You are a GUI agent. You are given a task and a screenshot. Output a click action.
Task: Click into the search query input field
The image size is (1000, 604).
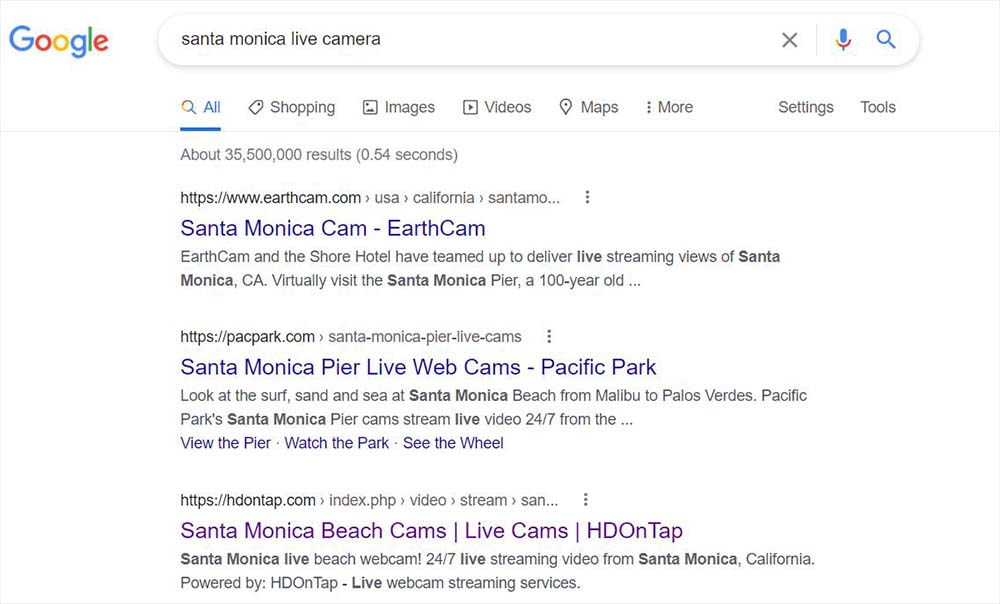click(x=470, y=40)
